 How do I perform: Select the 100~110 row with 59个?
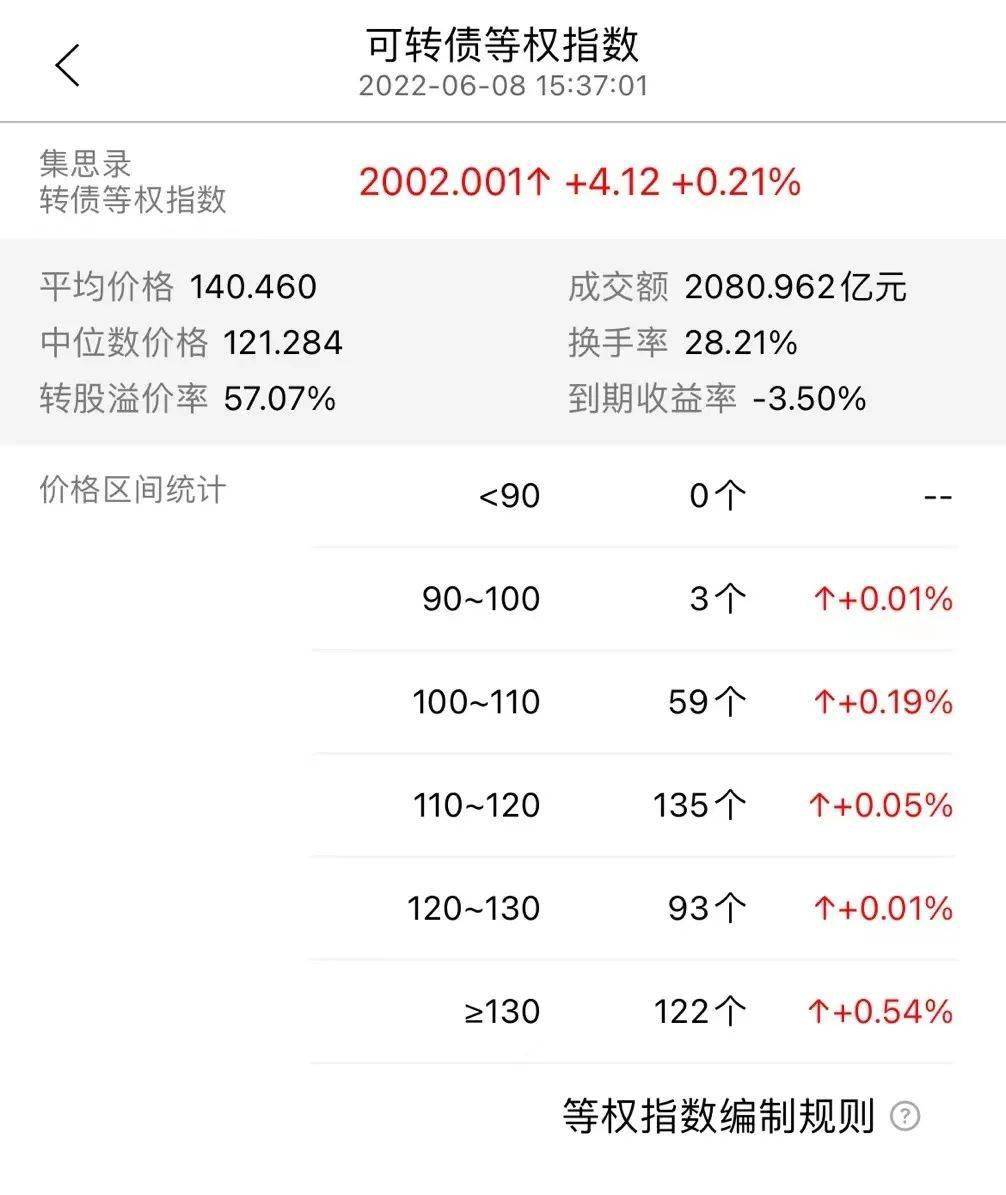(x=633, y=702)
